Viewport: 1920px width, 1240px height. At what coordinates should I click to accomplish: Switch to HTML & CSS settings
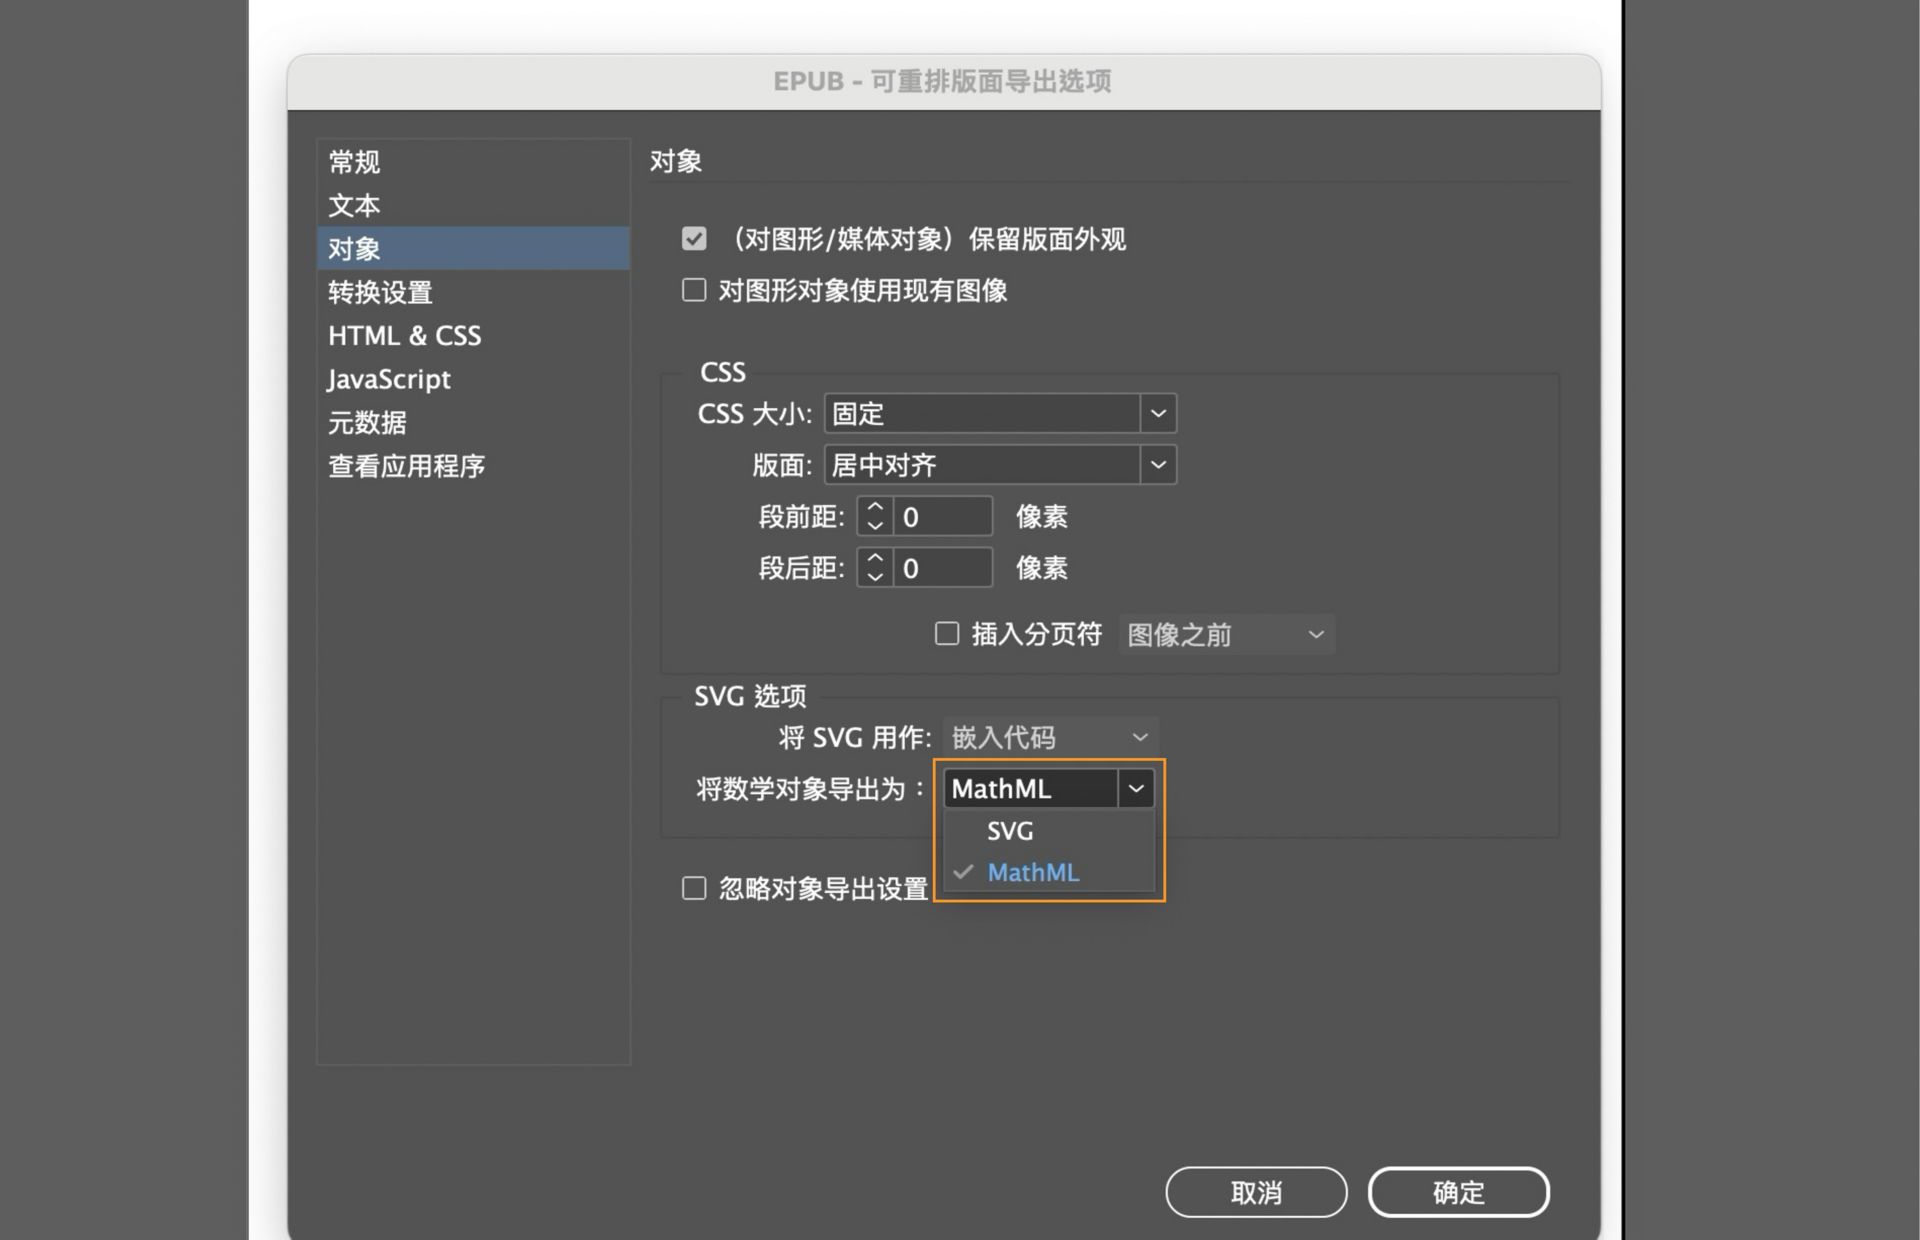click(x=405, y=335)
